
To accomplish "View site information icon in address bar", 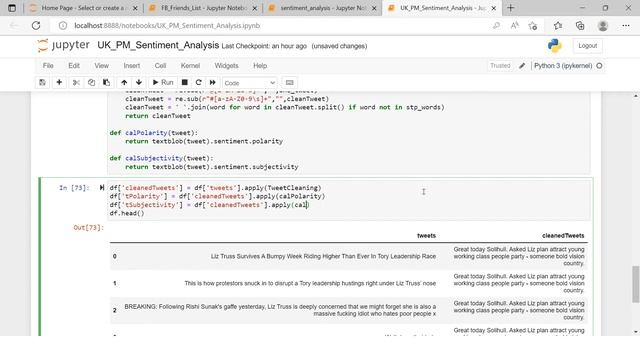I will [x=62, y=26].
